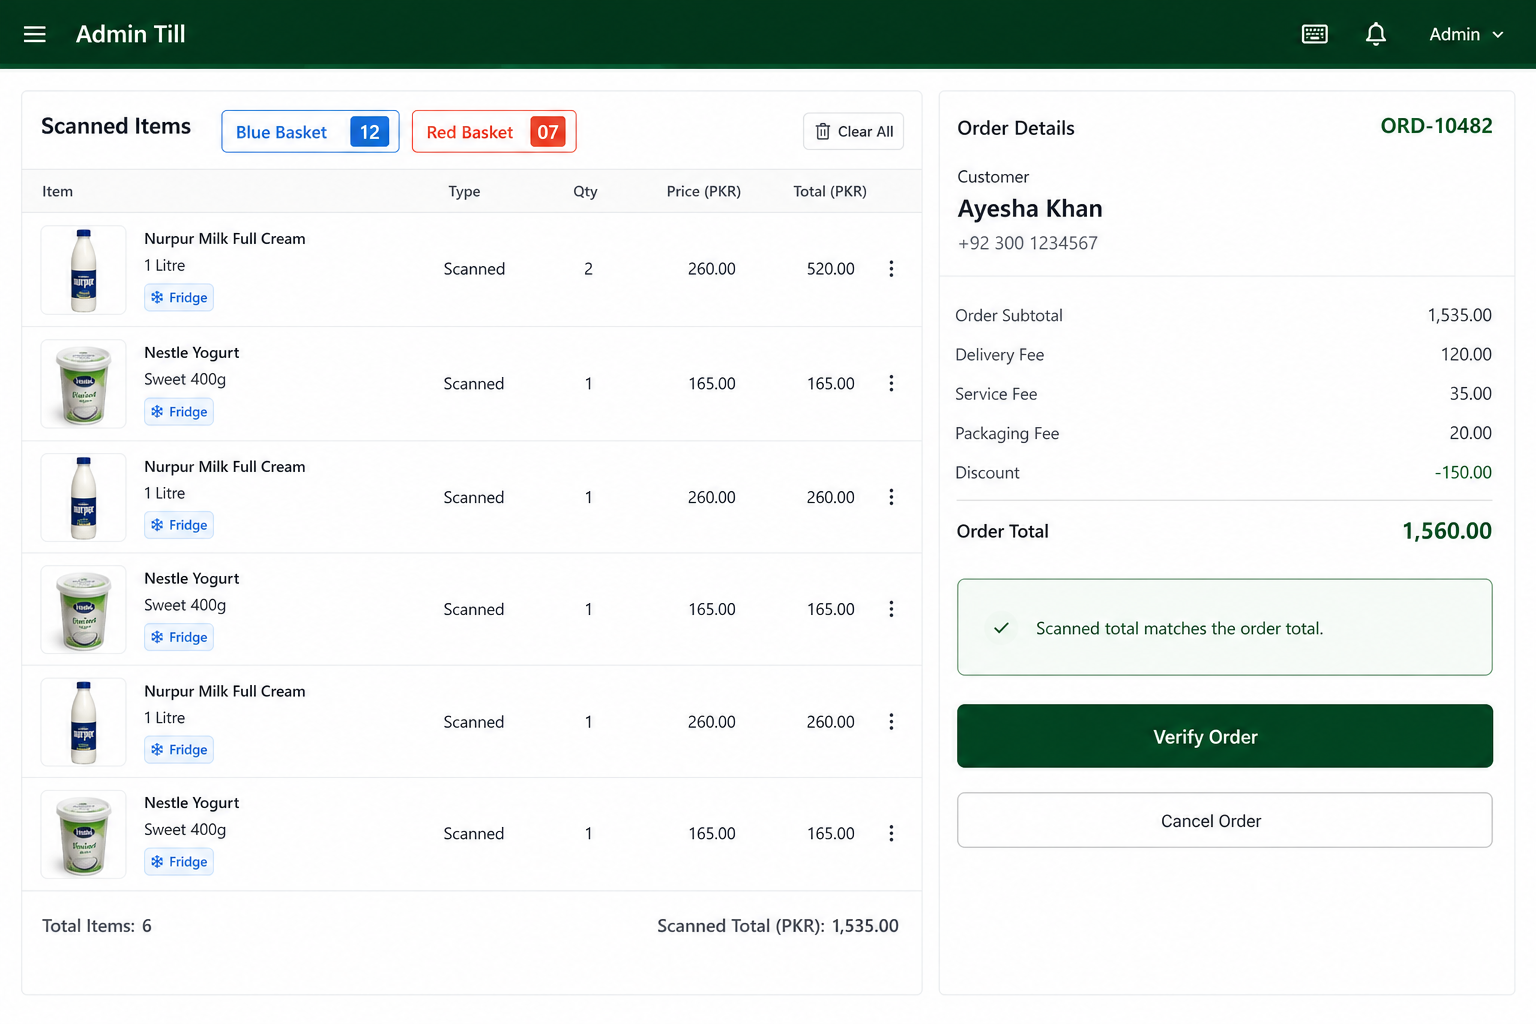Click the order number ORD-10482
This screenshot has width=1536, height=1024.
point(1436,126)
